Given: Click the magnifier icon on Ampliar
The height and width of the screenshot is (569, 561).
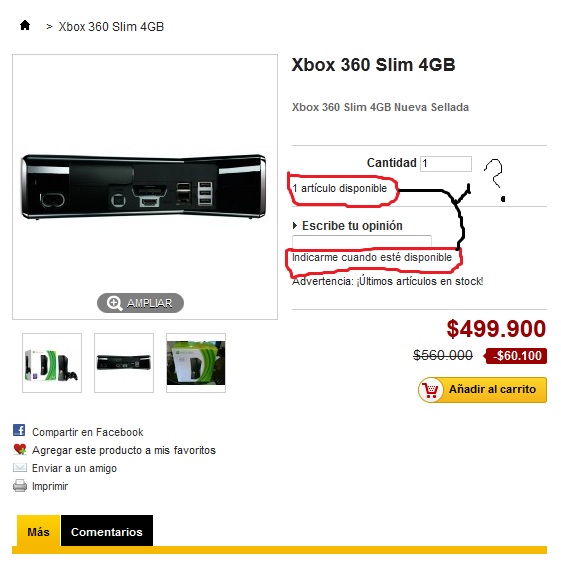Looking at the screenshot, I should 114,303.
